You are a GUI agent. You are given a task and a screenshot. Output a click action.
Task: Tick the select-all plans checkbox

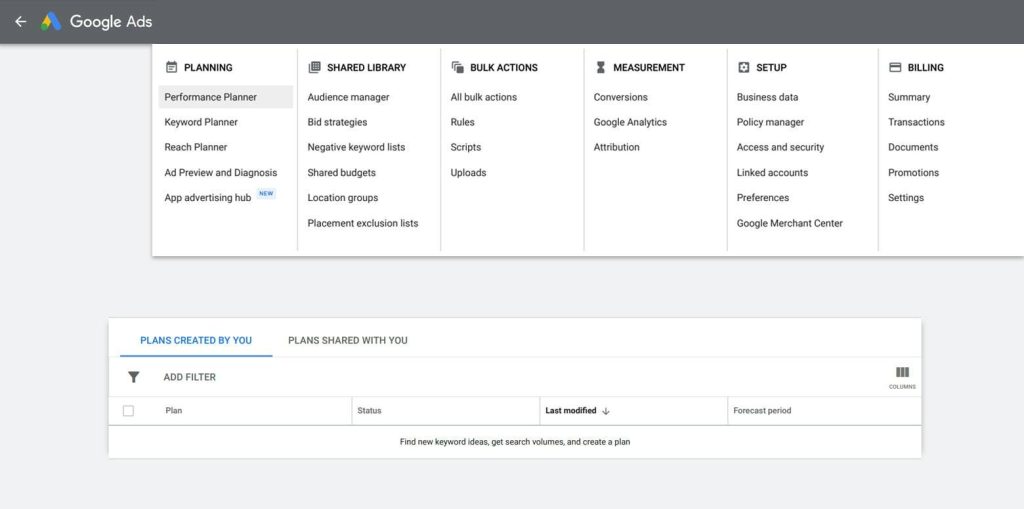[129, 411]
